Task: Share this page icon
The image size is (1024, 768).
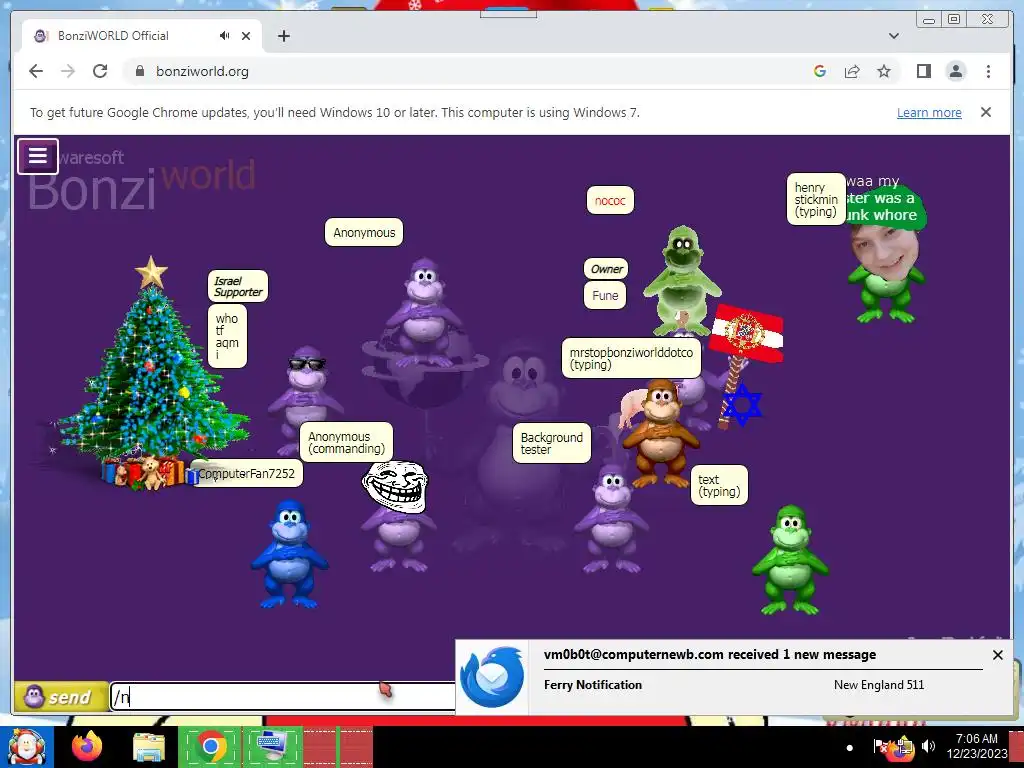Action: 852,71
